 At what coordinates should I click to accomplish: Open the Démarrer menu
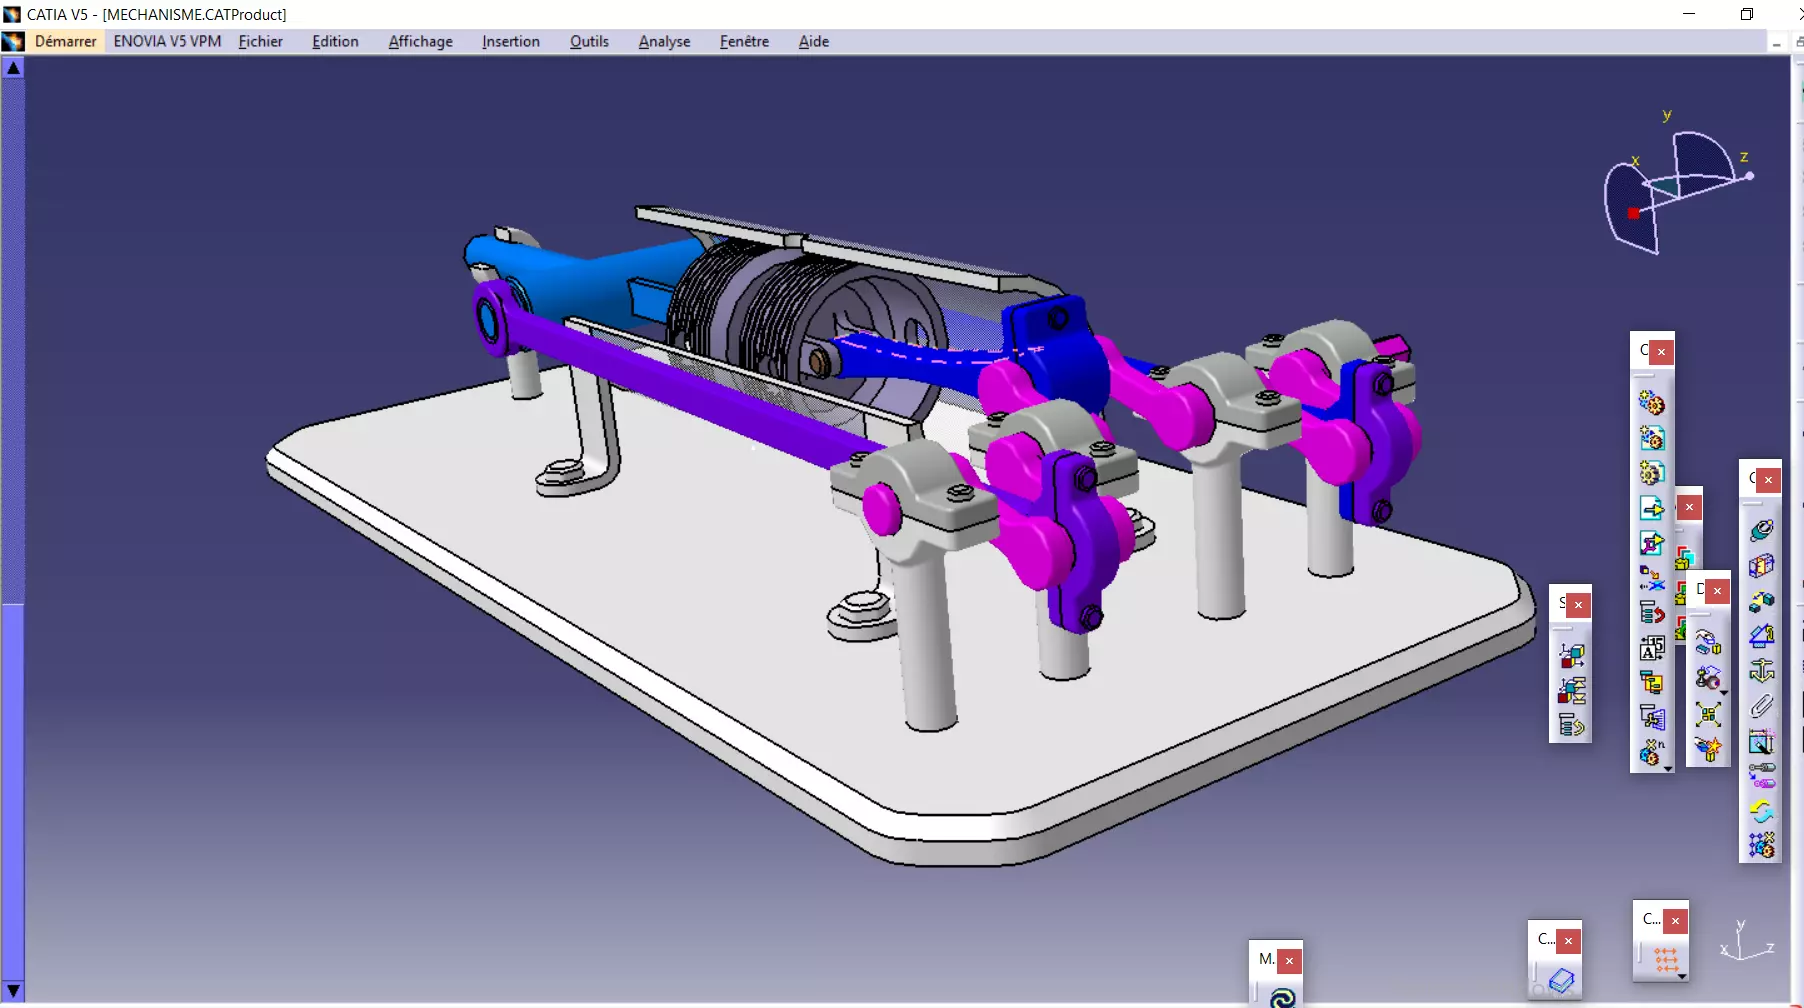tap(65, 41)
